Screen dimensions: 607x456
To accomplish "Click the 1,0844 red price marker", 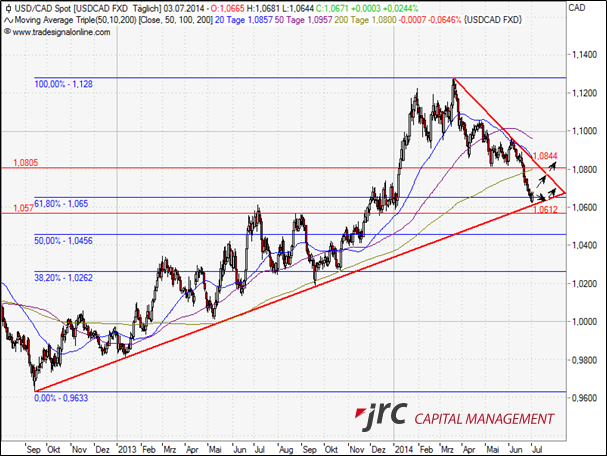I will 545,156.
